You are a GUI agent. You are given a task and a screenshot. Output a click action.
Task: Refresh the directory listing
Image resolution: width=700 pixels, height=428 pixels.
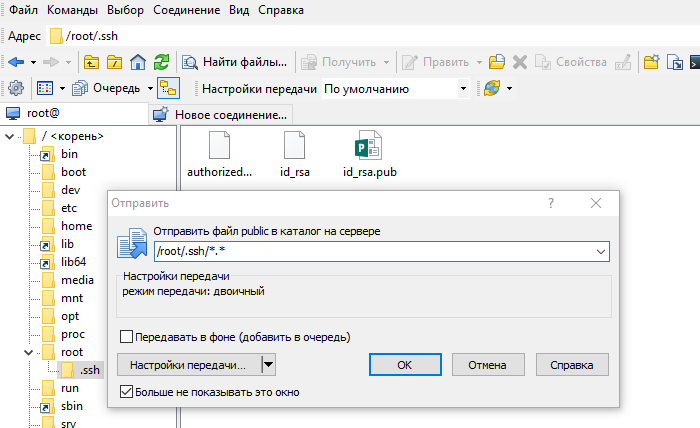(162, 62)
